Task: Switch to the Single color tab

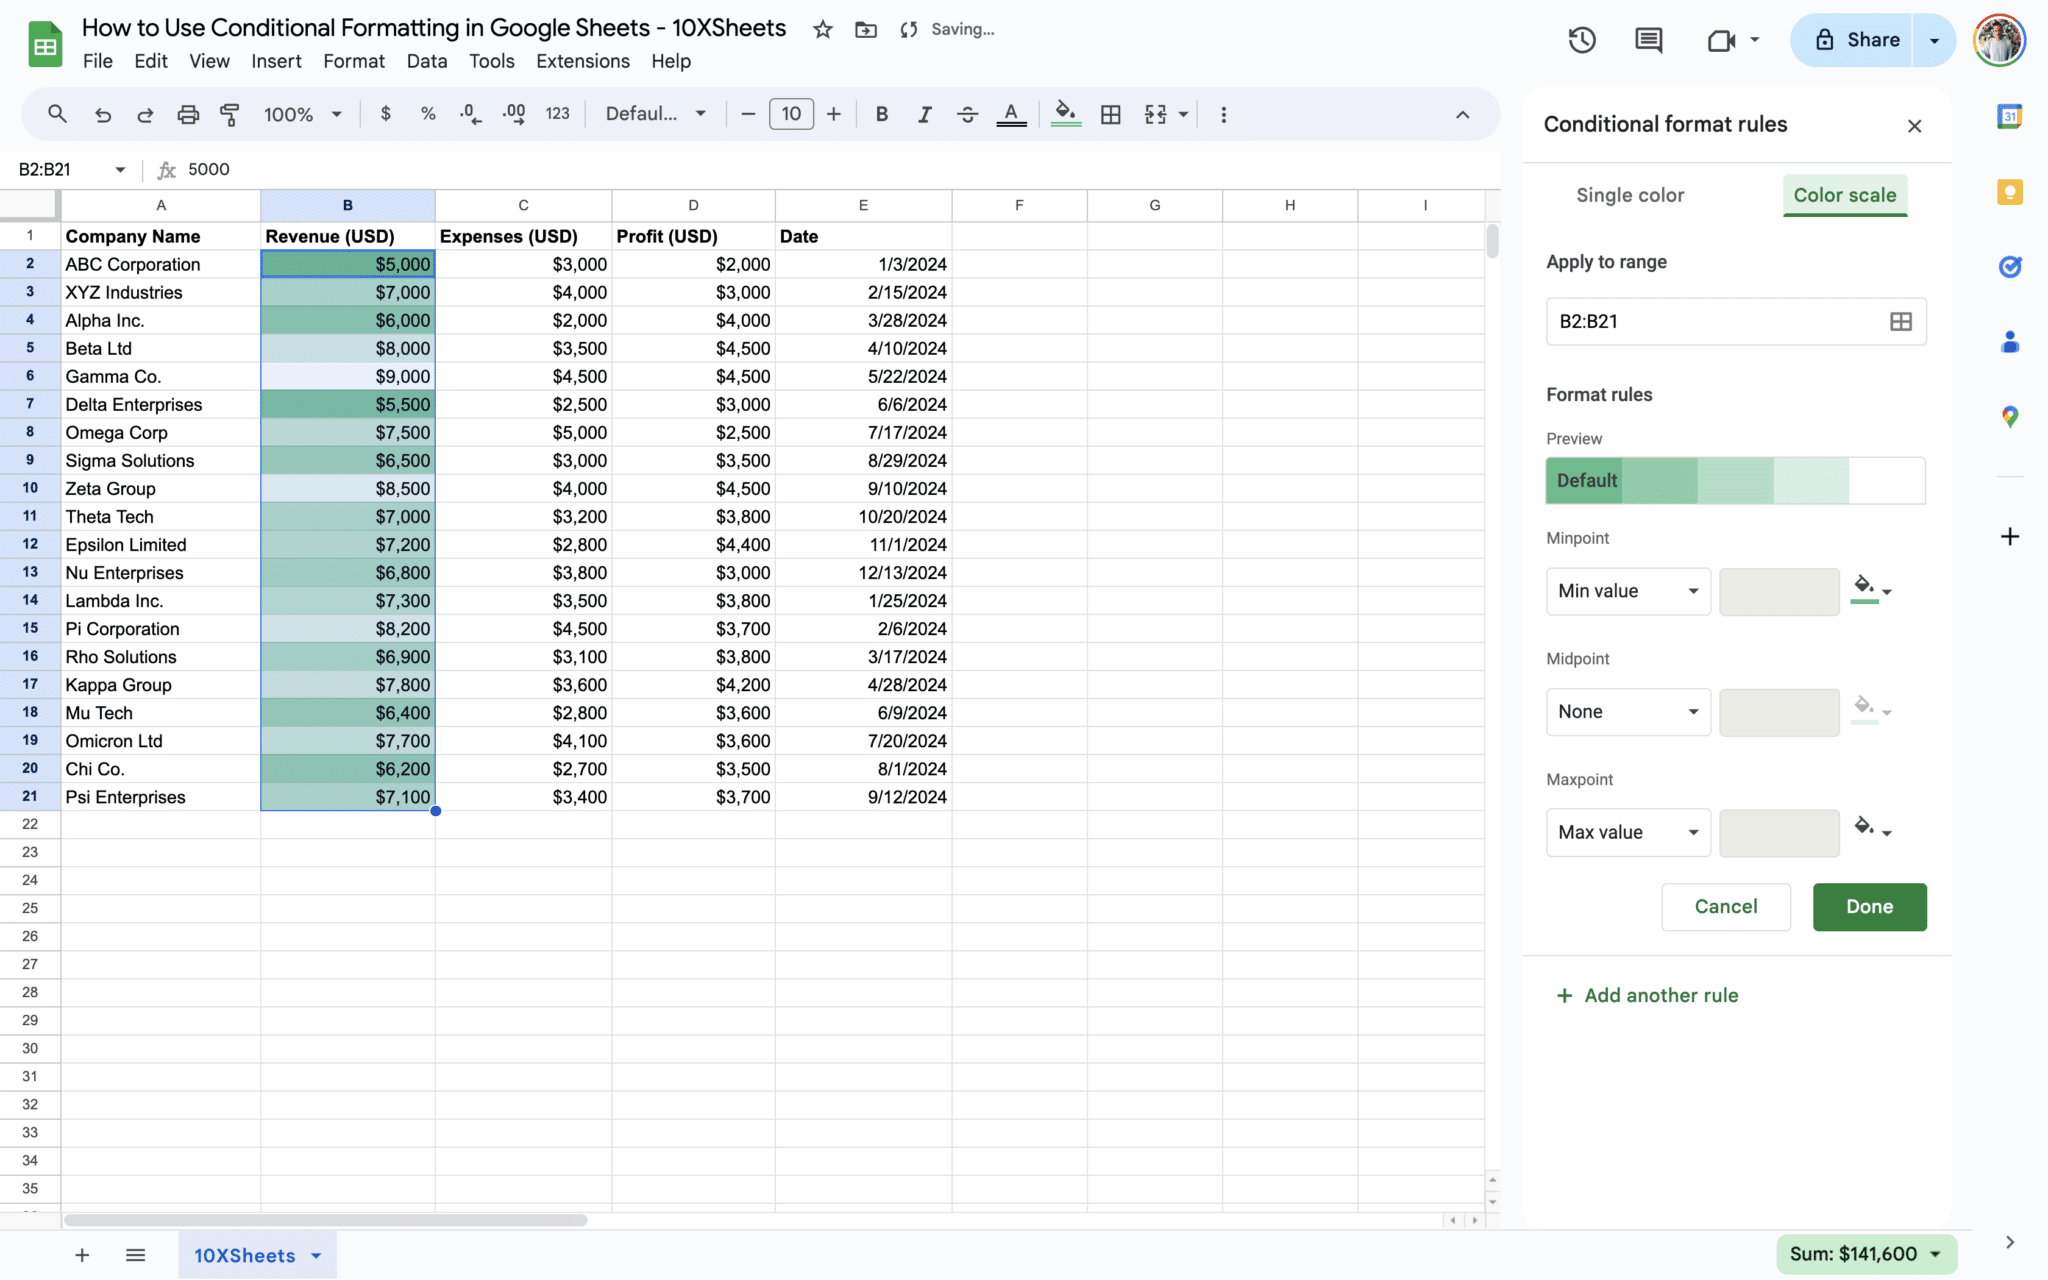Action: point(1630,195)
